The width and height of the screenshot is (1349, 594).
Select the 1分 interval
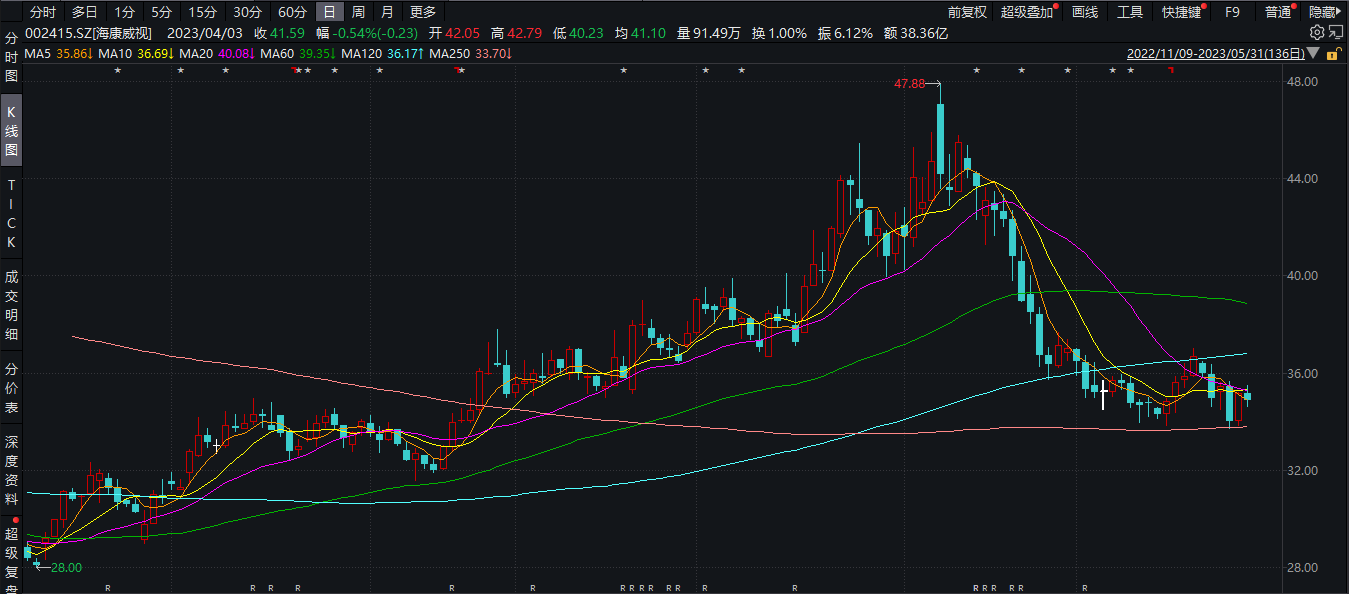tap(124, 12)
